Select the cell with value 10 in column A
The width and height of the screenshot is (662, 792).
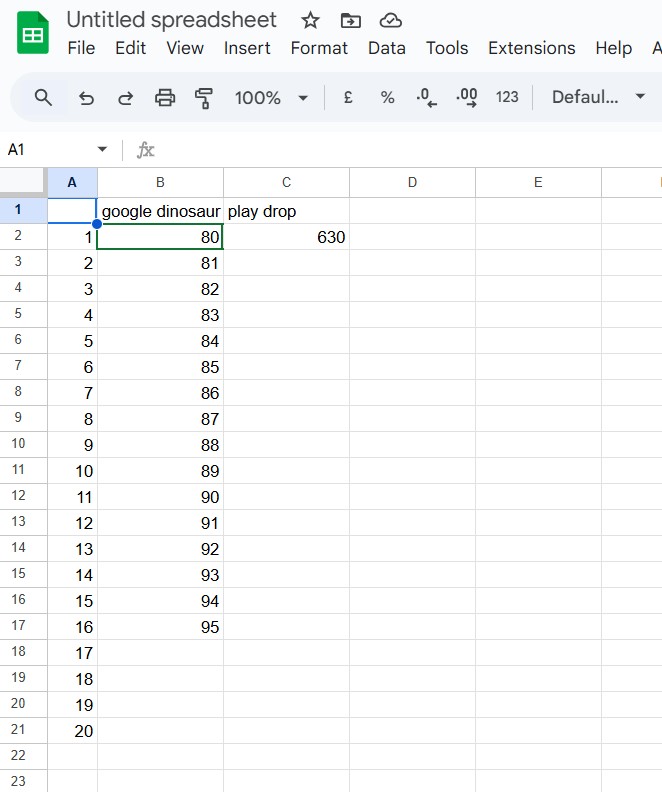pyautogui.click(x=72, y=471)
